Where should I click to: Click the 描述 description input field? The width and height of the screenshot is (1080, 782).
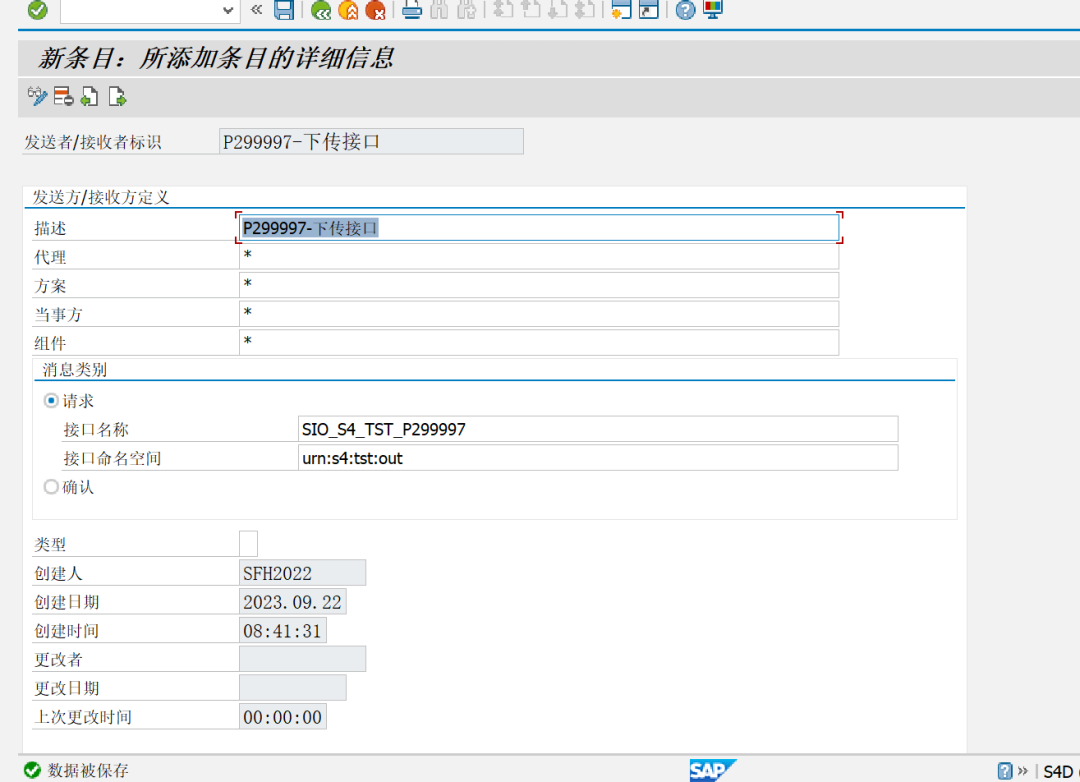coord(539,228)
